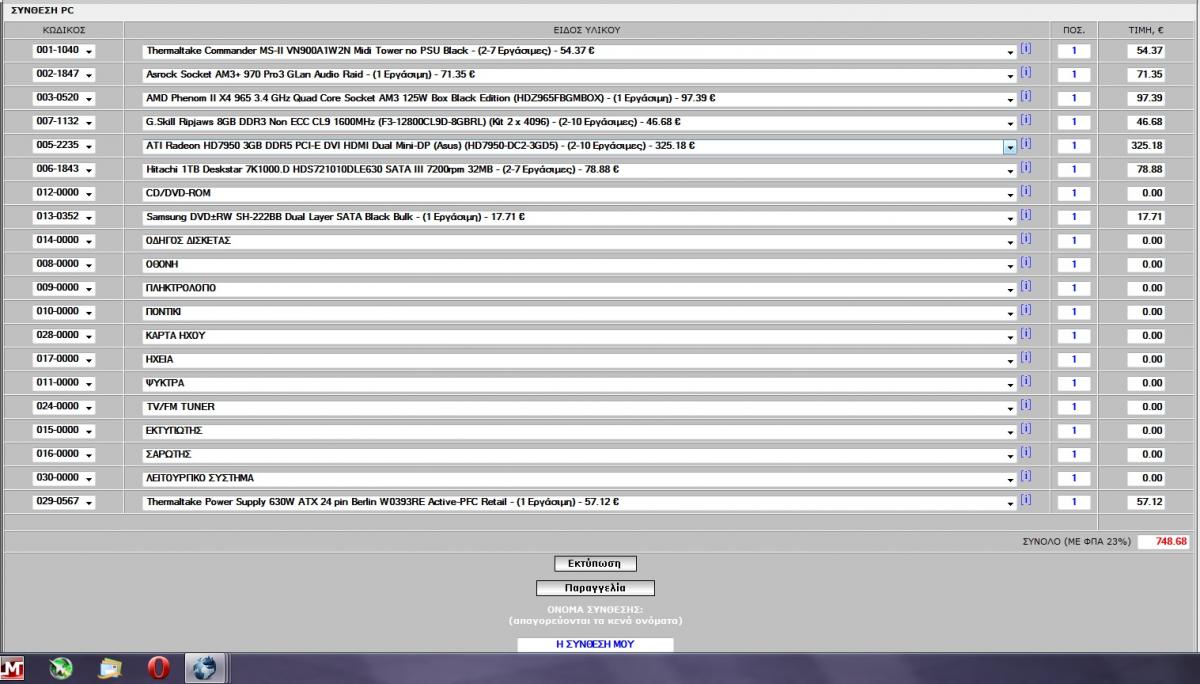Screen dimensions: 1200x684
Task: Open the 002-1847 code dropdown
Action: tap(64, 74)
